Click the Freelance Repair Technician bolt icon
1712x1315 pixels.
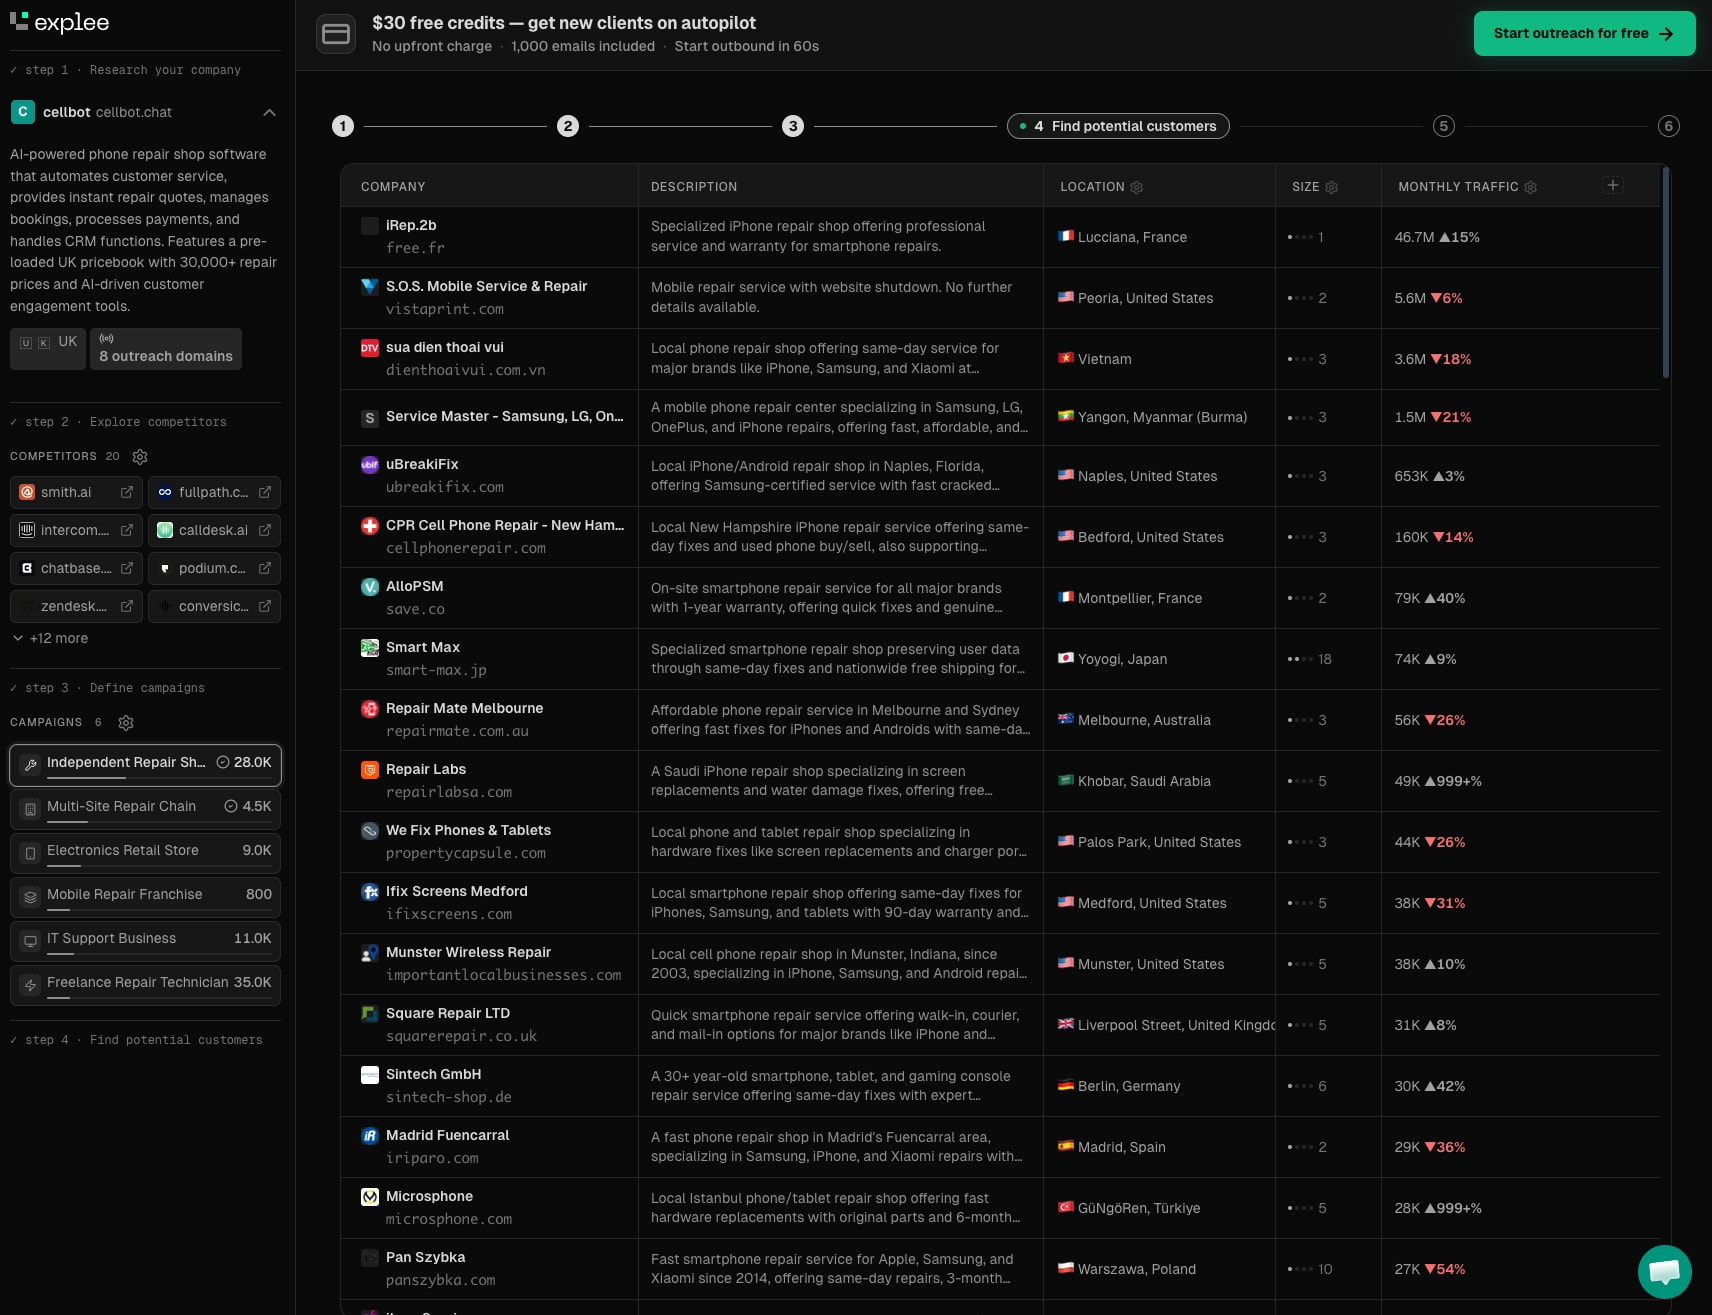point(30,984)
